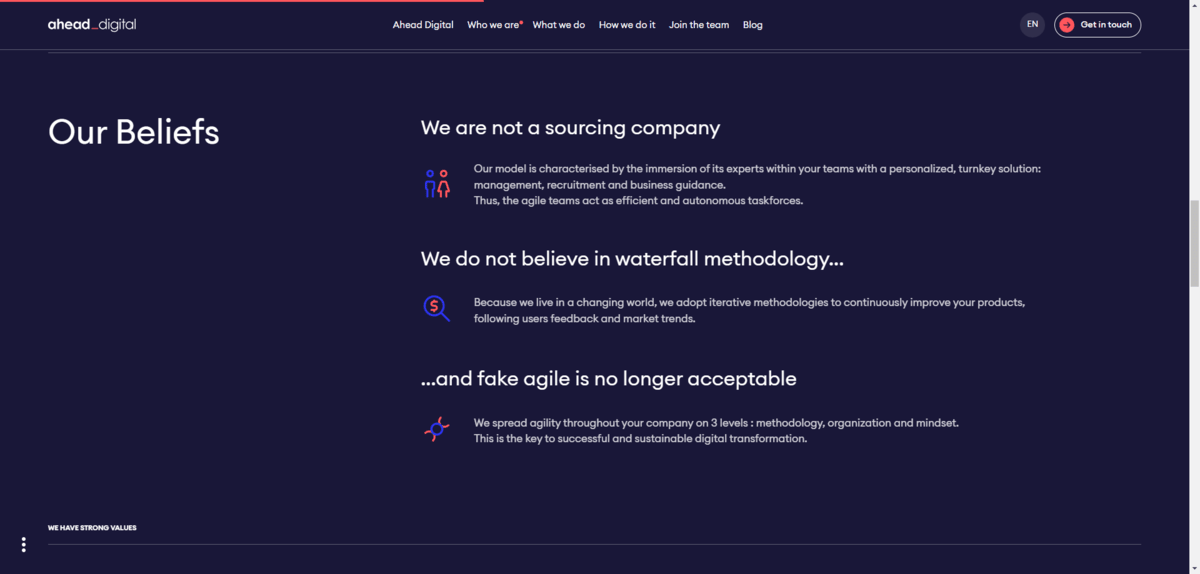
Task: Visit the Blog link
Action: 753,25
